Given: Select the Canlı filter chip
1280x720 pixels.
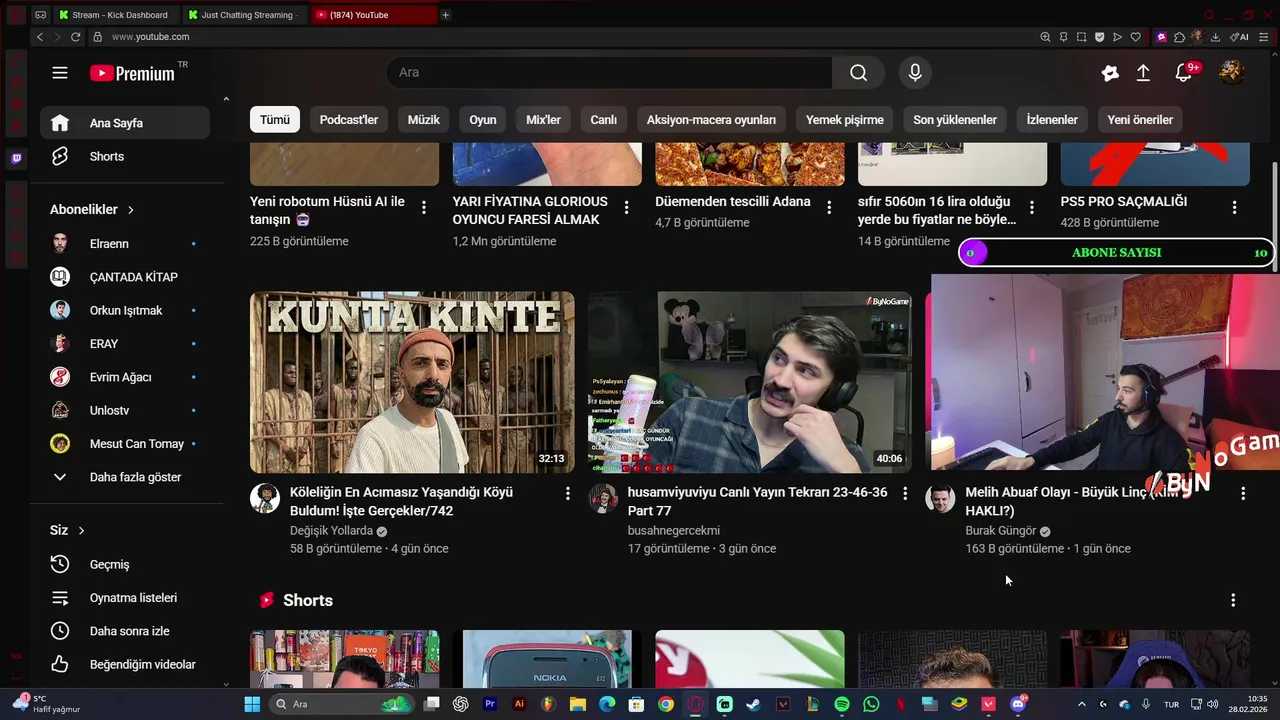Looking at the screenshot, I should (604, 120).
